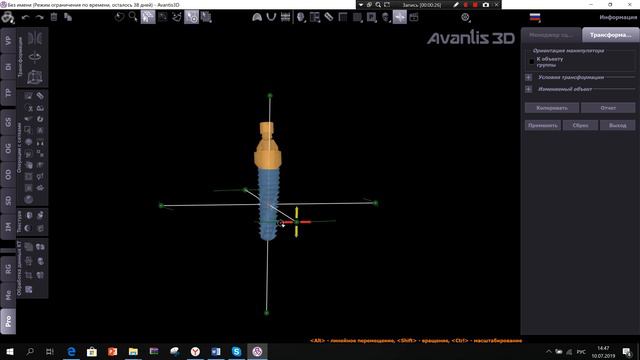The image size is (640, 360).
Task: Click the orange abutment on the implant
Action: coord(267,145)
